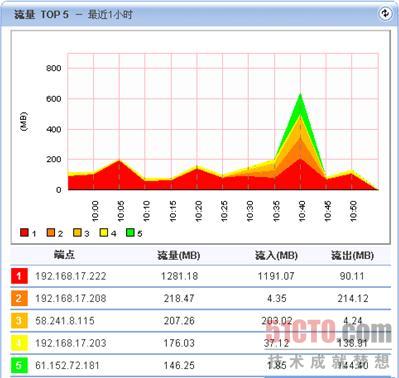Select the red legend swatch labeled 1
399x378 pixels.
point(24,232)
